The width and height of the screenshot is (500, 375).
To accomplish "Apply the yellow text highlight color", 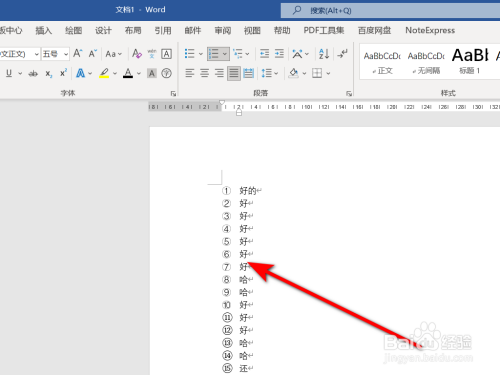I will pyautogui.click(x=104, y=73).
